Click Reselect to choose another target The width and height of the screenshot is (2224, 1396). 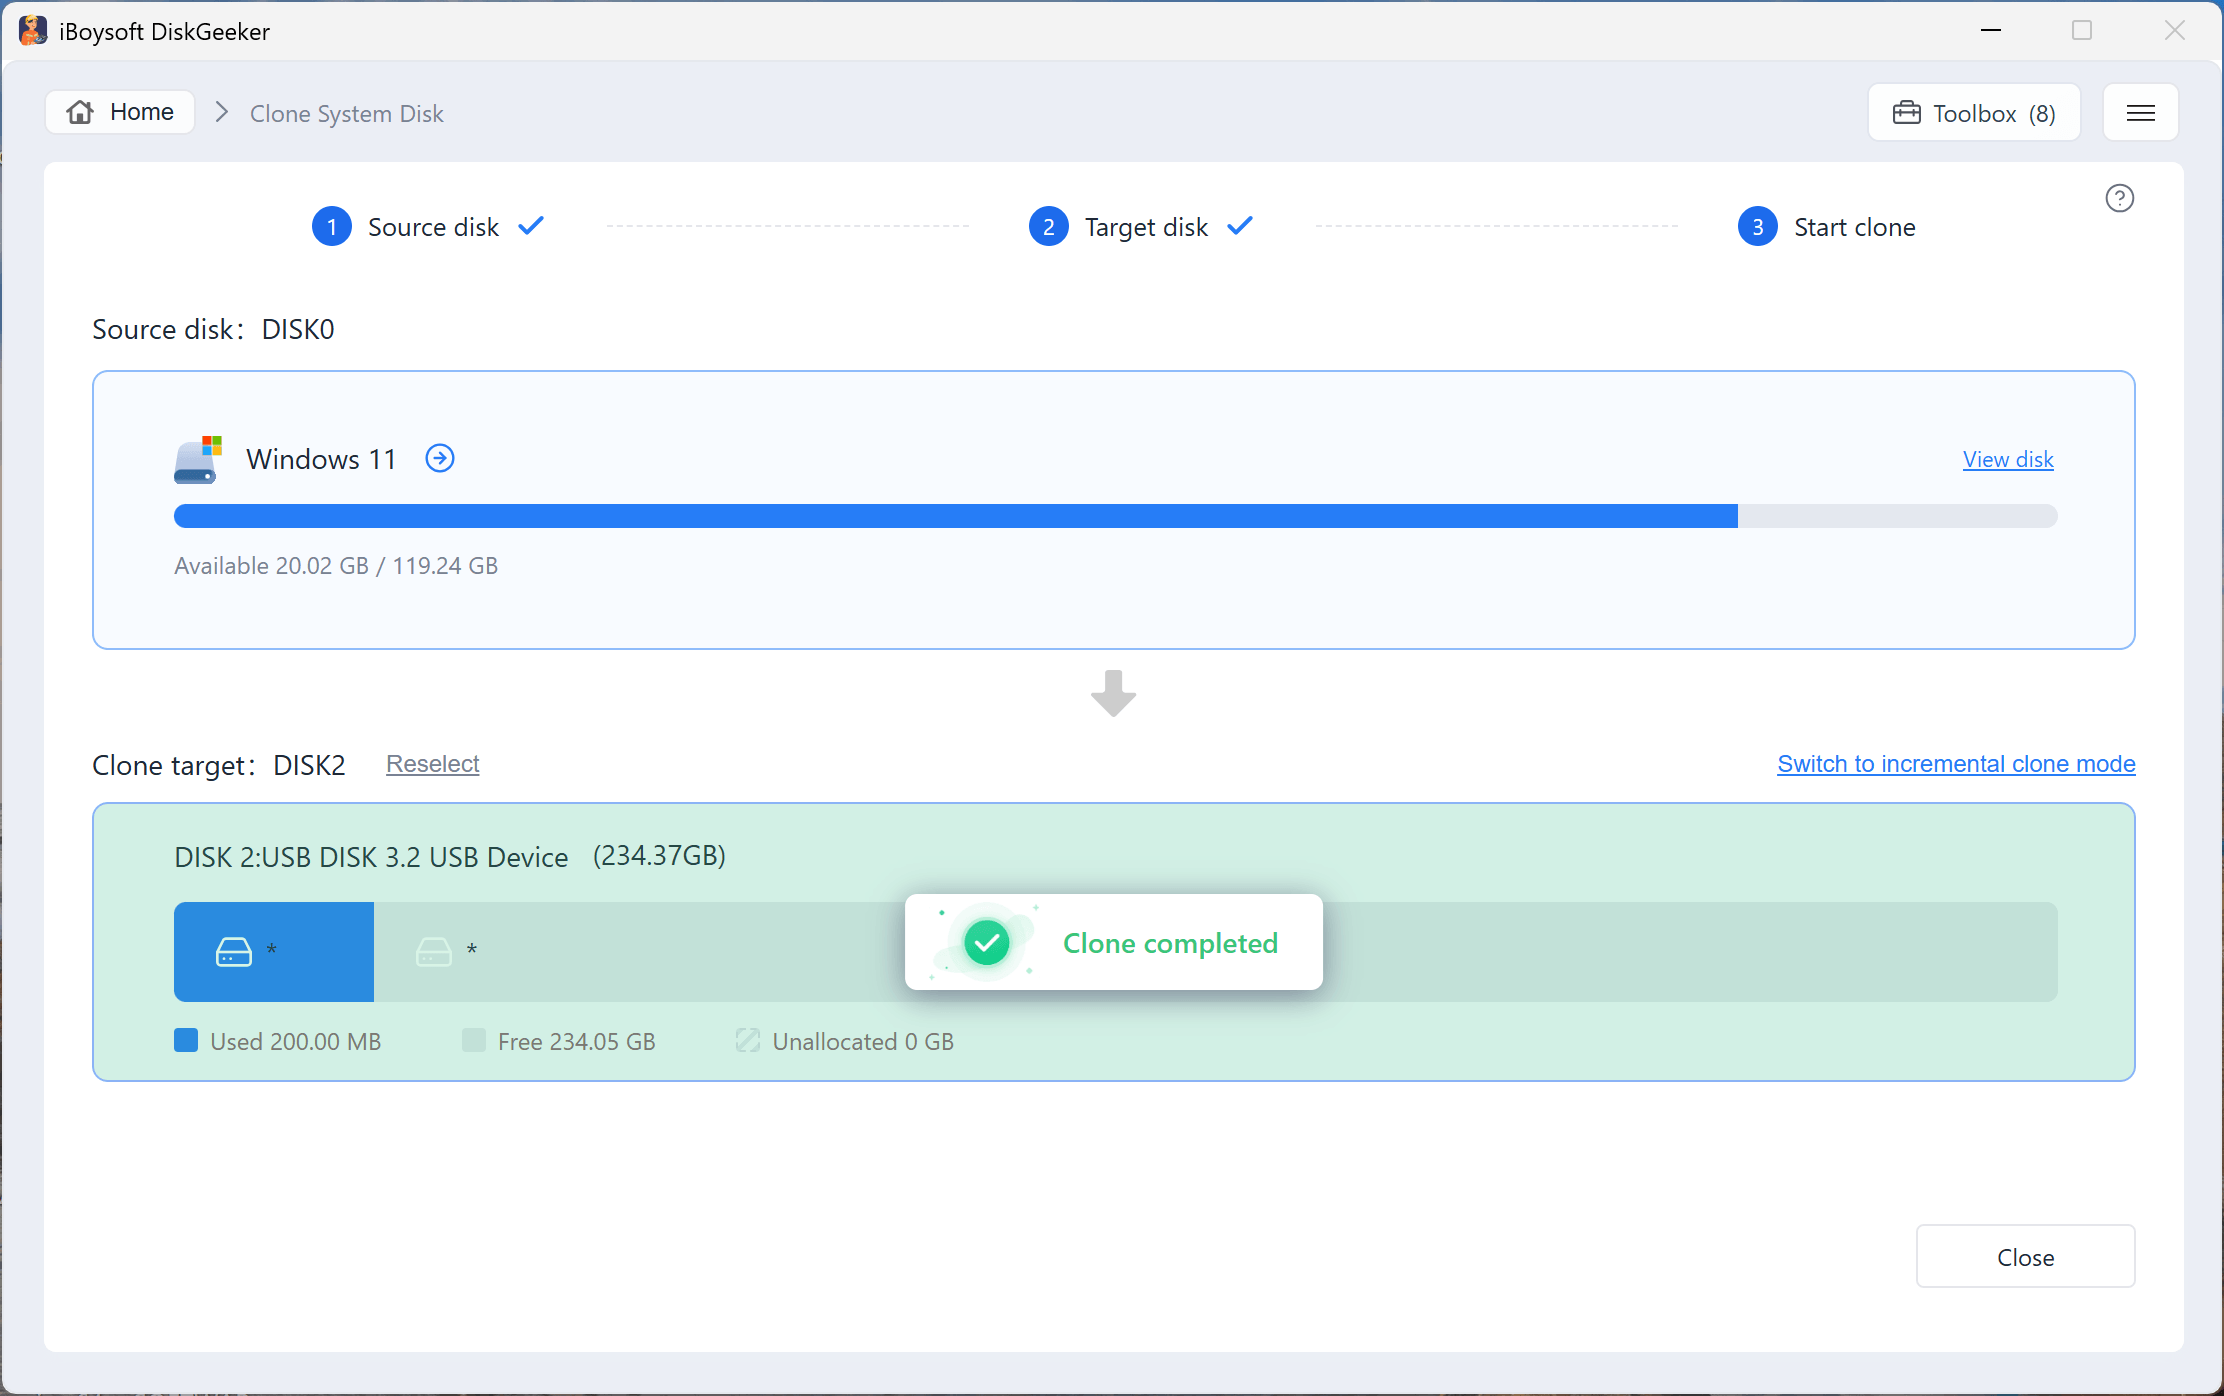tap(433, 764)
